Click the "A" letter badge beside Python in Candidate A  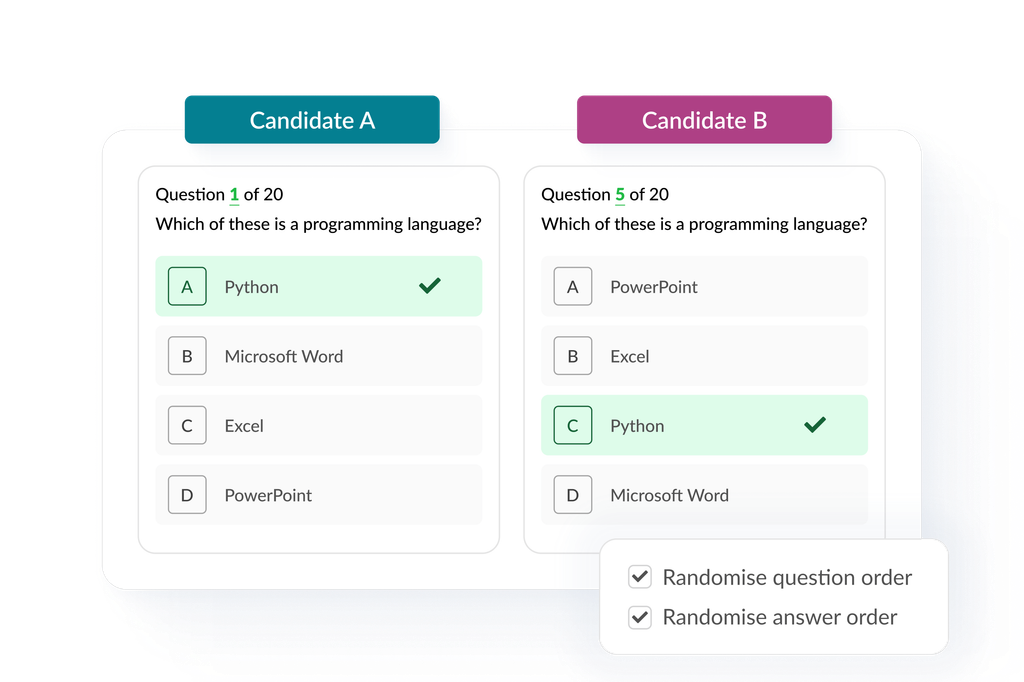187,286
